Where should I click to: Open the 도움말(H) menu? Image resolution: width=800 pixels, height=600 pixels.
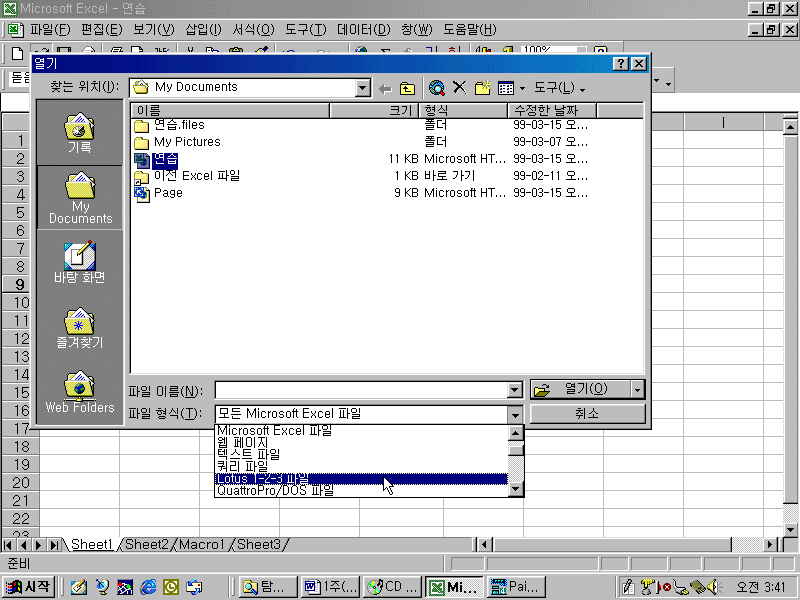(x=469, y=30)
